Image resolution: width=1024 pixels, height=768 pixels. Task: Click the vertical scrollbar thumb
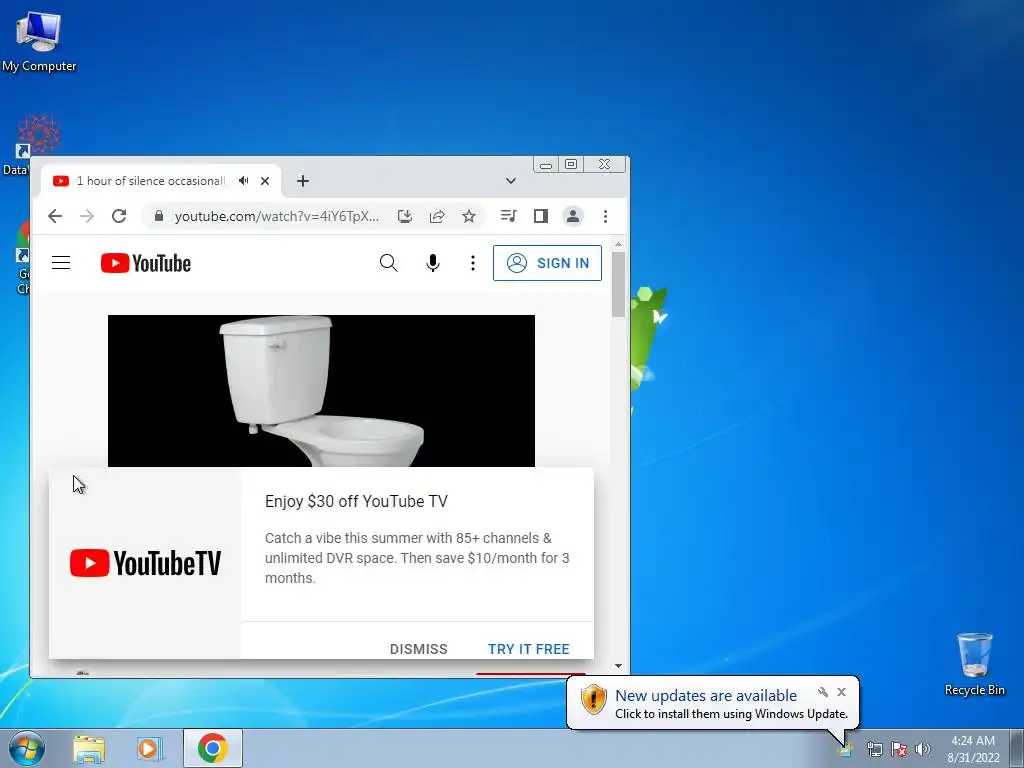pyautogui.click(x=618, y=284)
